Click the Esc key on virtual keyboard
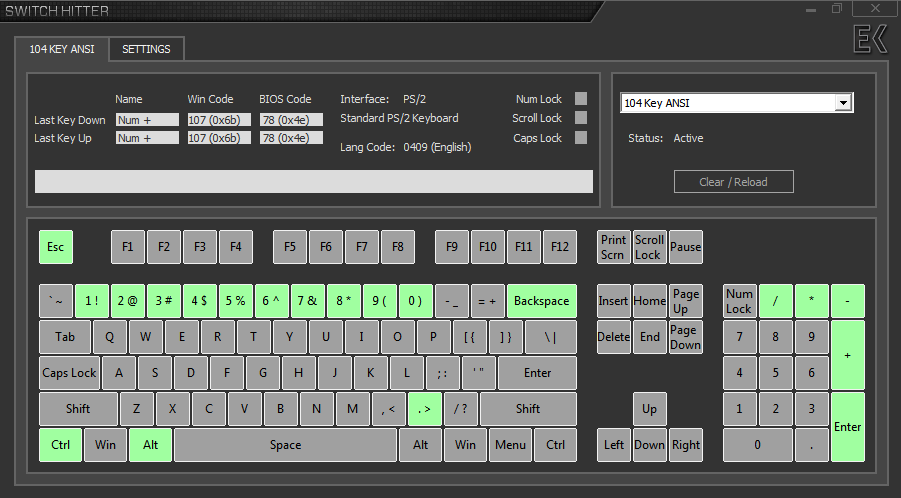This screenshot has height=498, width=901. (55, 247)
